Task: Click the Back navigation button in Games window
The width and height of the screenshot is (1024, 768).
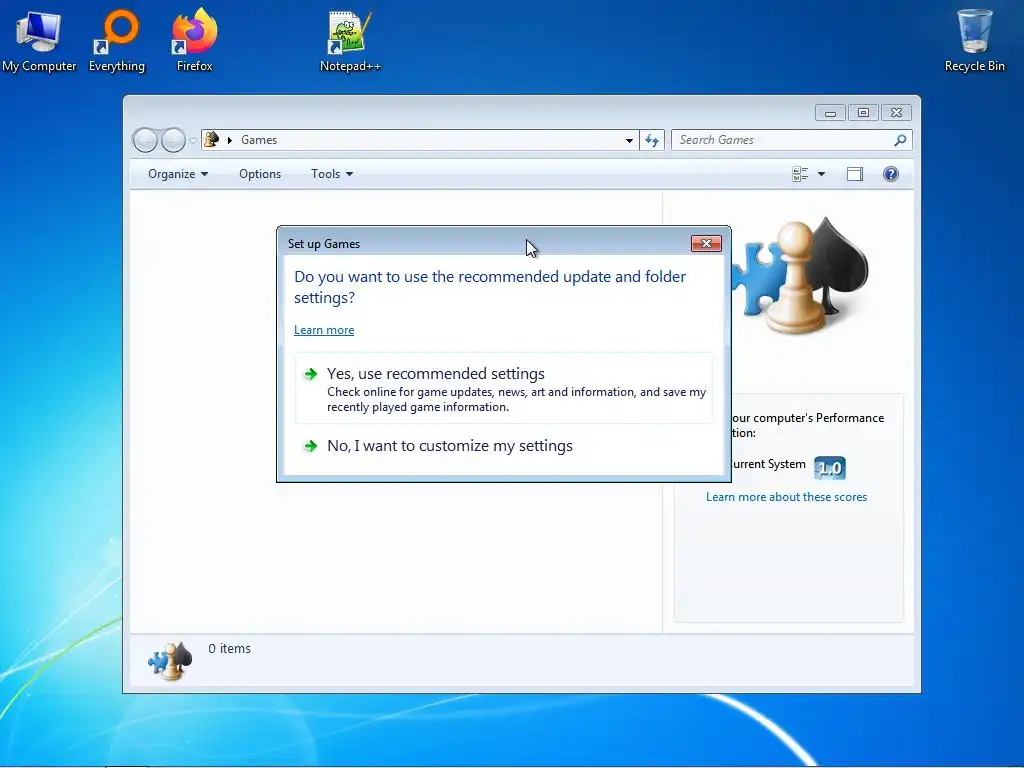Action: pyautogui.click(x=145, y=140)
